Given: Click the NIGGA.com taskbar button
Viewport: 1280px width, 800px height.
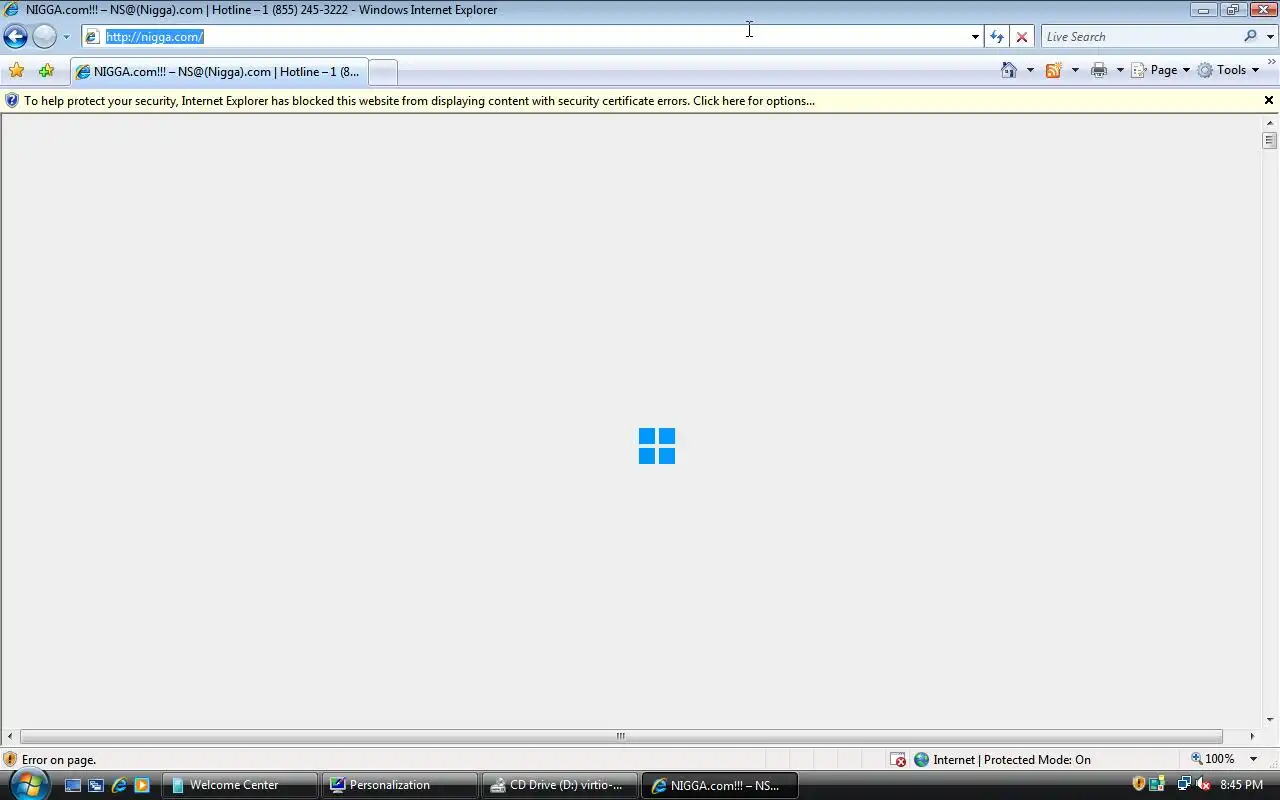Looking at the screenshot, I should pos(719,785).
